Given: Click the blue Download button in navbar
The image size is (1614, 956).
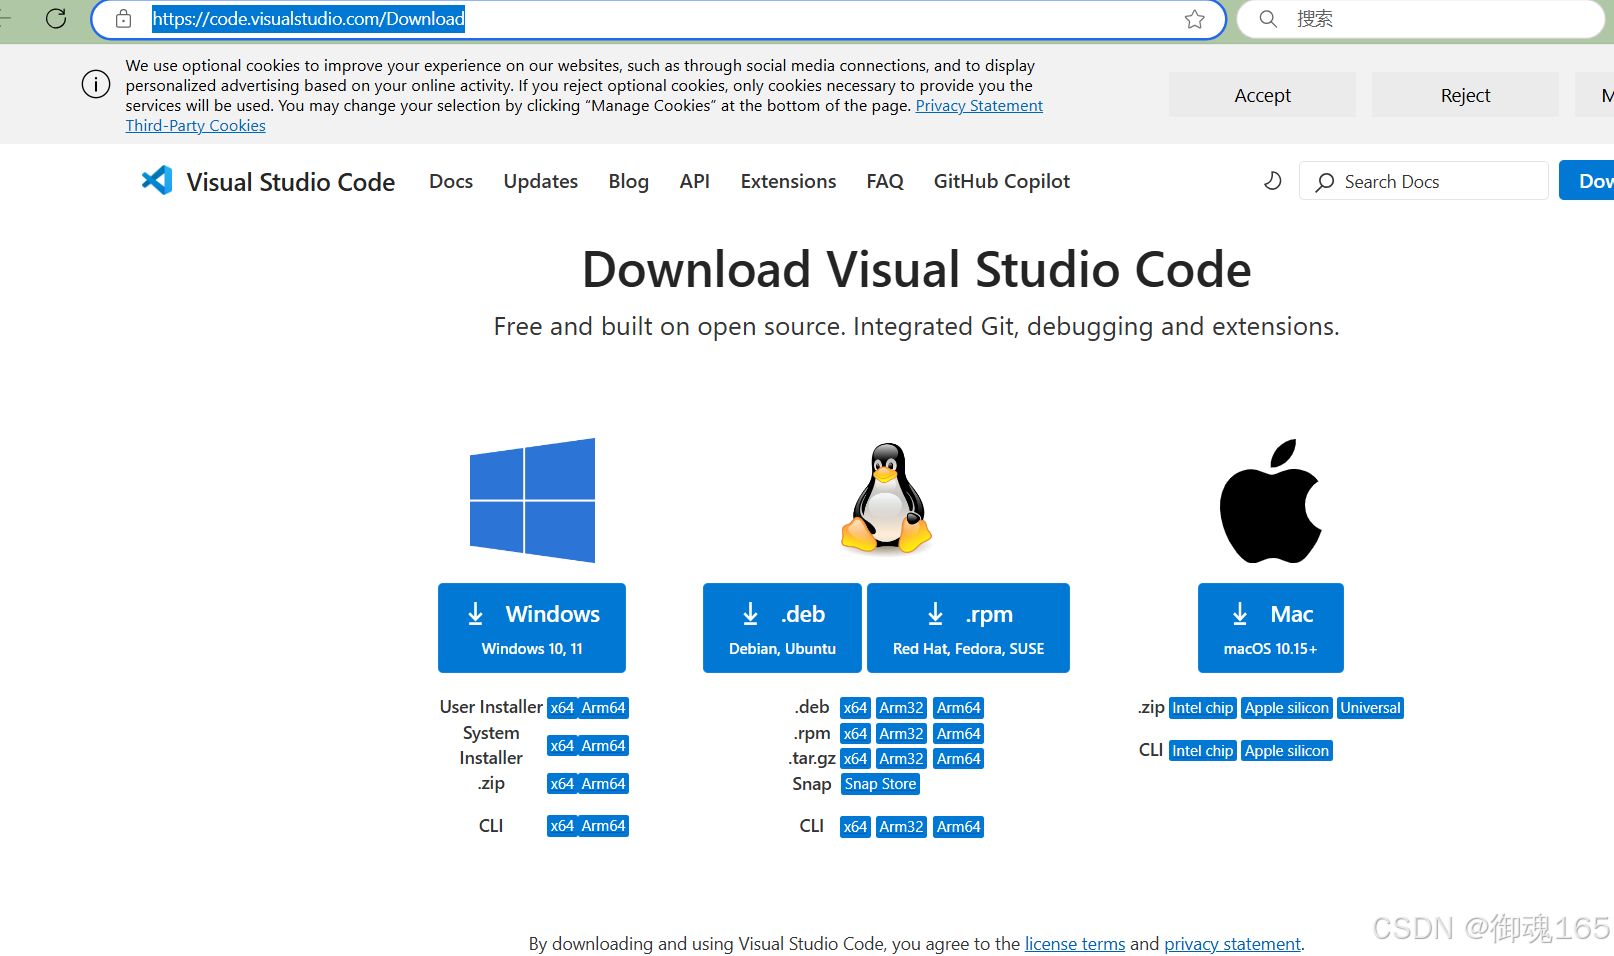Looking at the screenshot, I should 1588,181.
